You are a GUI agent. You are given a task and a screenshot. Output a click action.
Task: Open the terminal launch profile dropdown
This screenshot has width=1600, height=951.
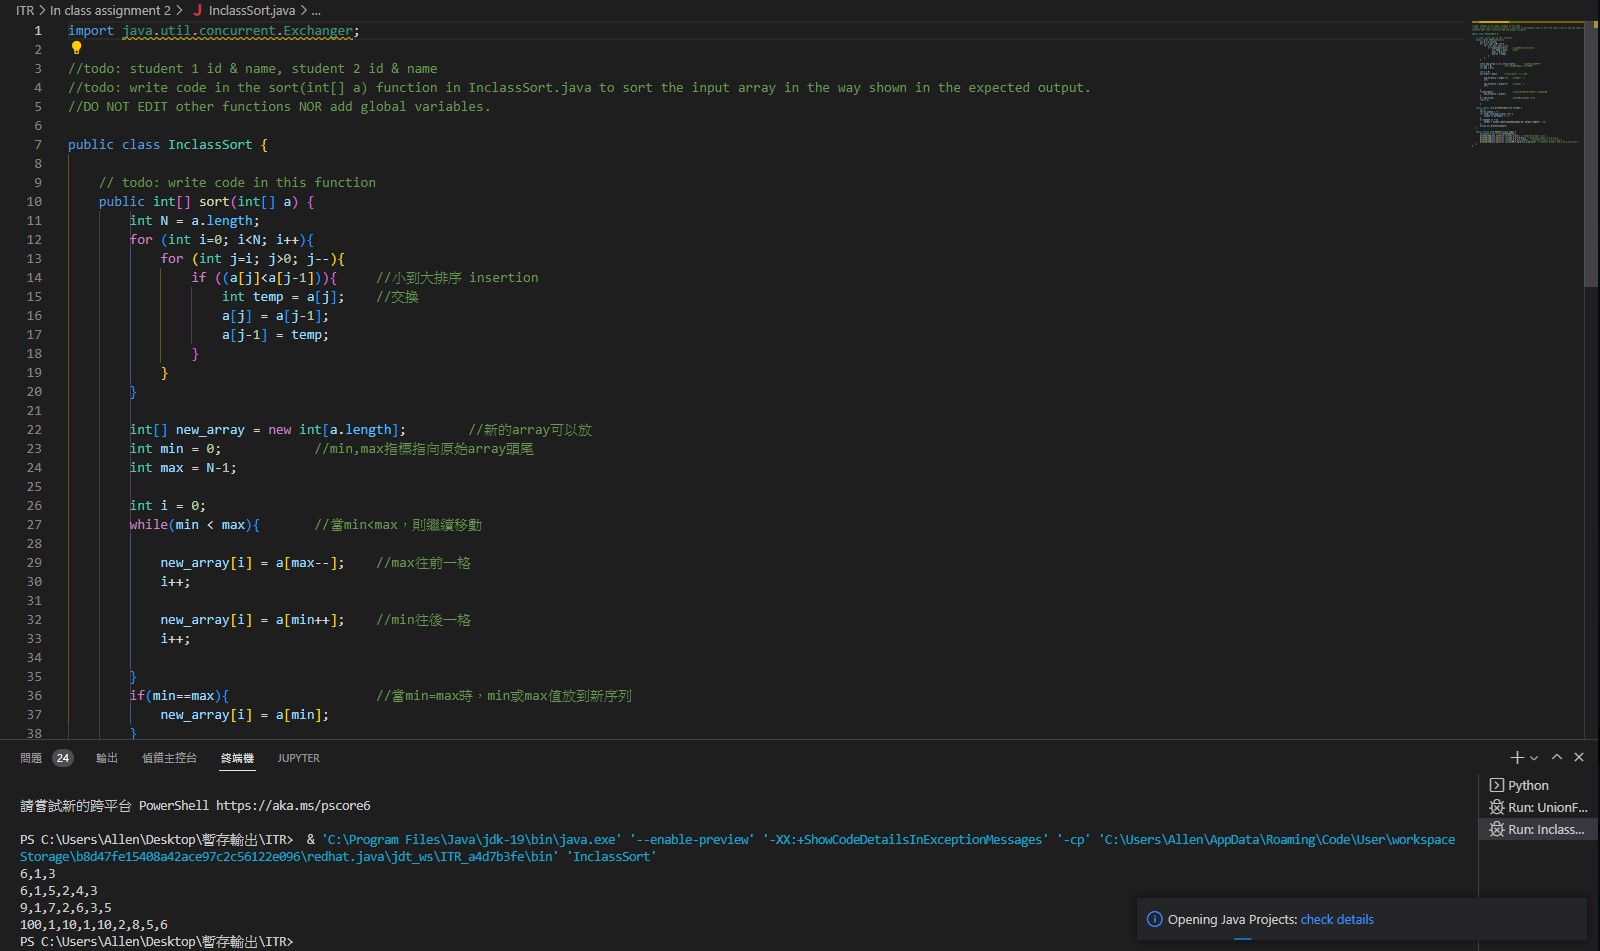pyautogui.click(x=1535, y=757)
